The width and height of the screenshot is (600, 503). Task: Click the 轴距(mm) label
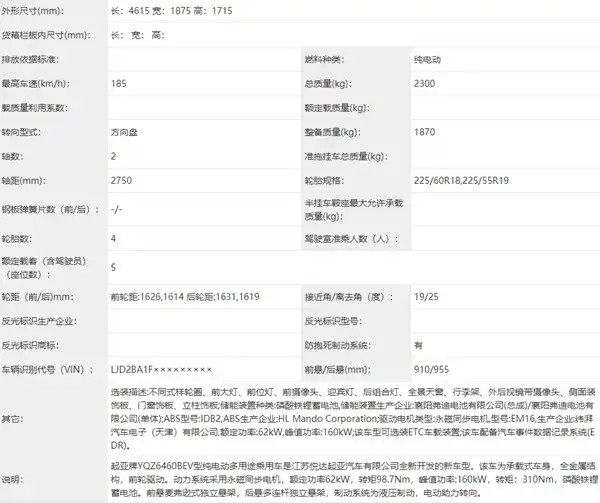[x=23, y=180]
